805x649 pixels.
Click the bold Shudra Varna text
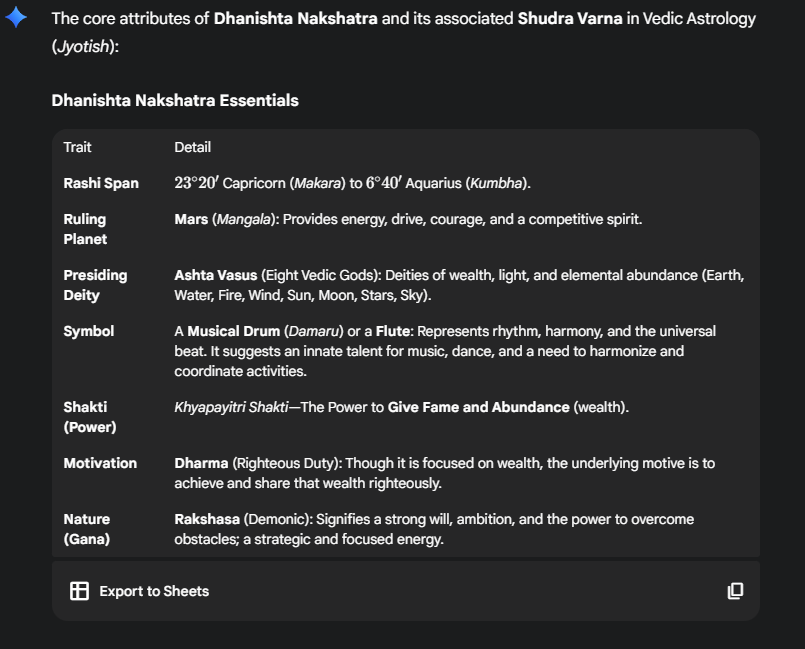(568, 19)
